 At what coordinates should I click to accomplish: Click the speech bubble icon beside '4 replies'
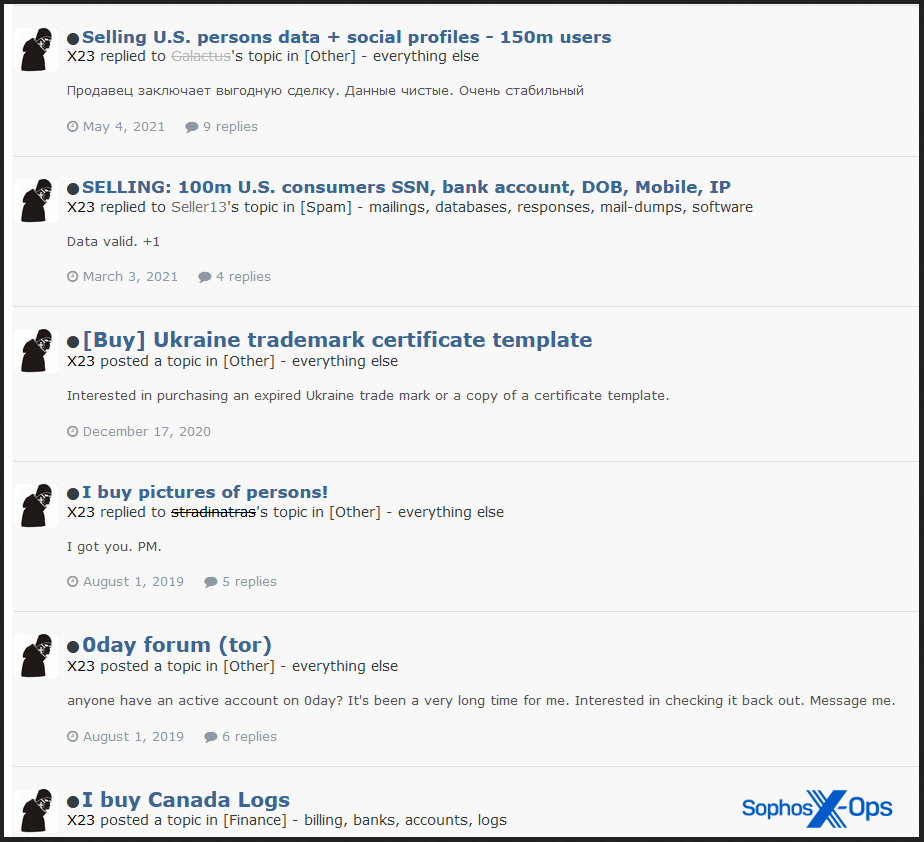click(204, 277)
